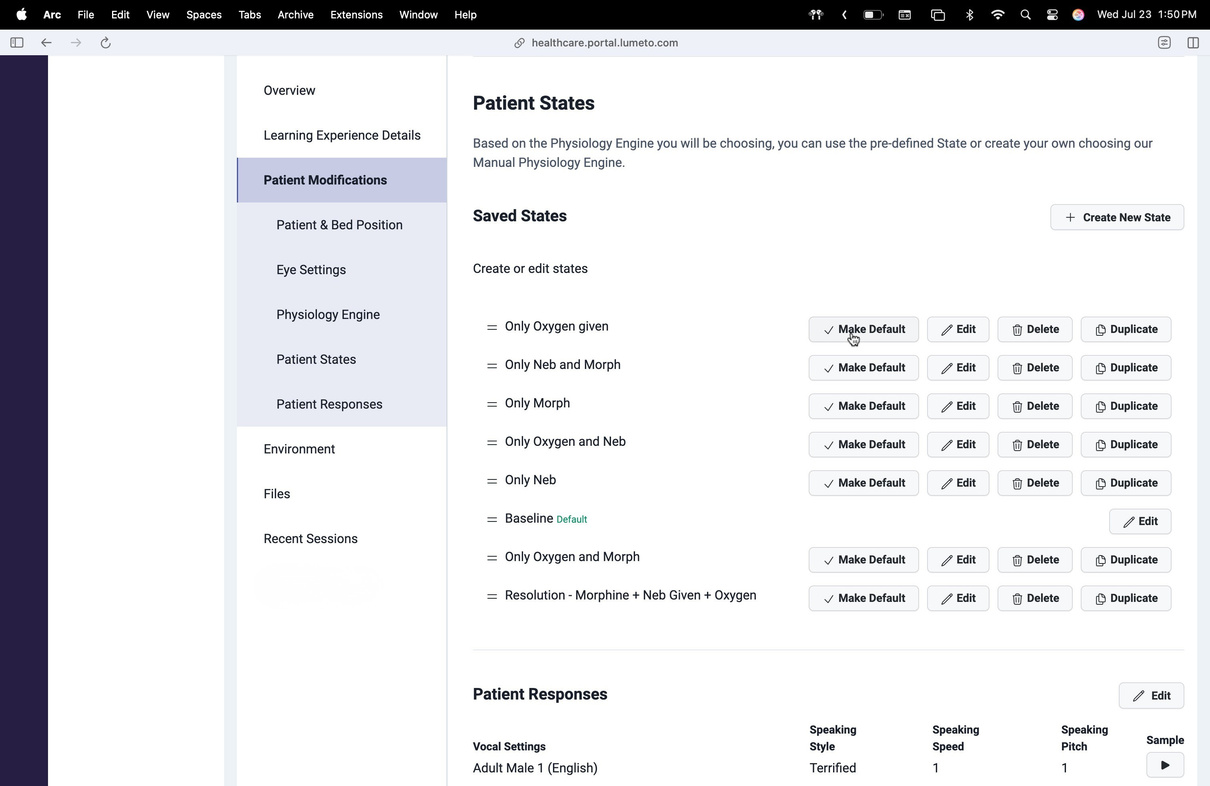Edit the Baseline default state
The width and height of the screenshot is (1210, 786).
(1140, 521)
